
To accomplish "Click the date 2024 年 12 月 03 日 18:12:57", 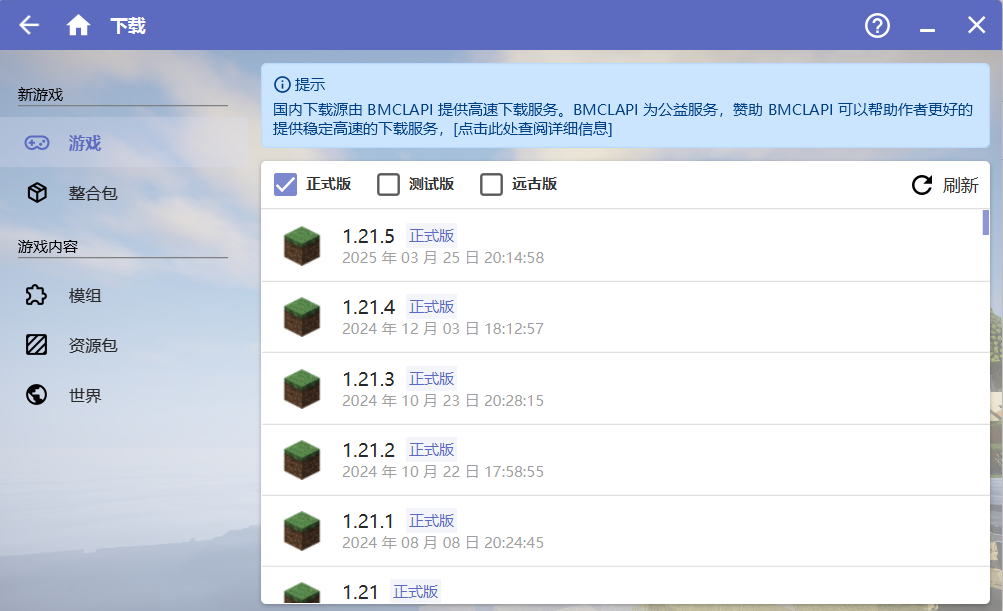I will click(443, 329).
